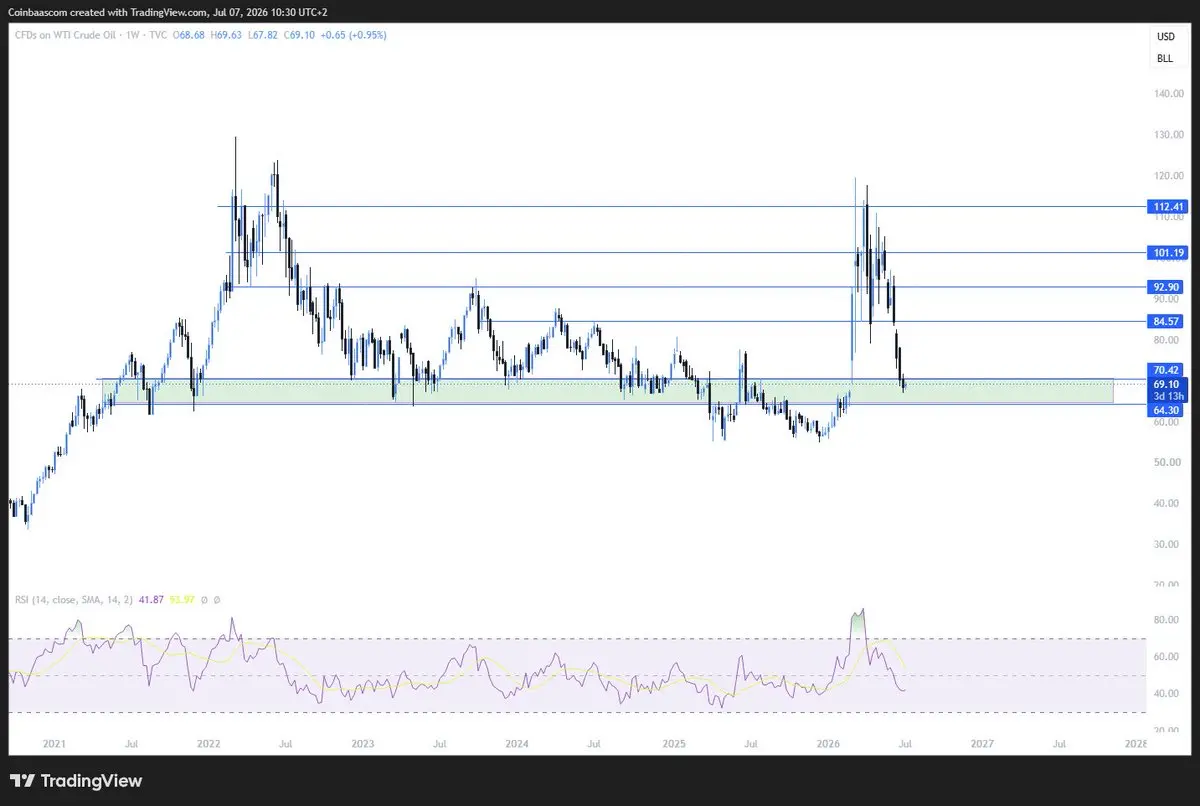Viewport: 1200px width, 806px height.
Task: Click the 2025 time axis label
Action: coord(673,744)
